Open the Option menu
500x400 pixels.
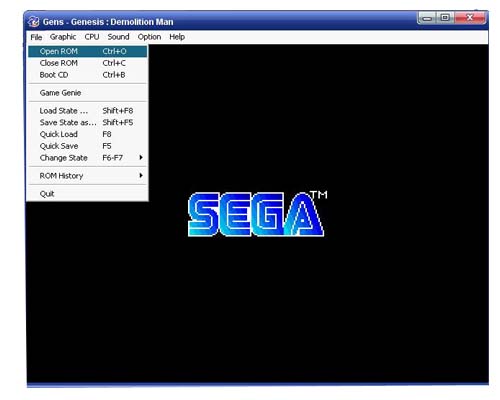pyautogui.click(x=149, y=37)
